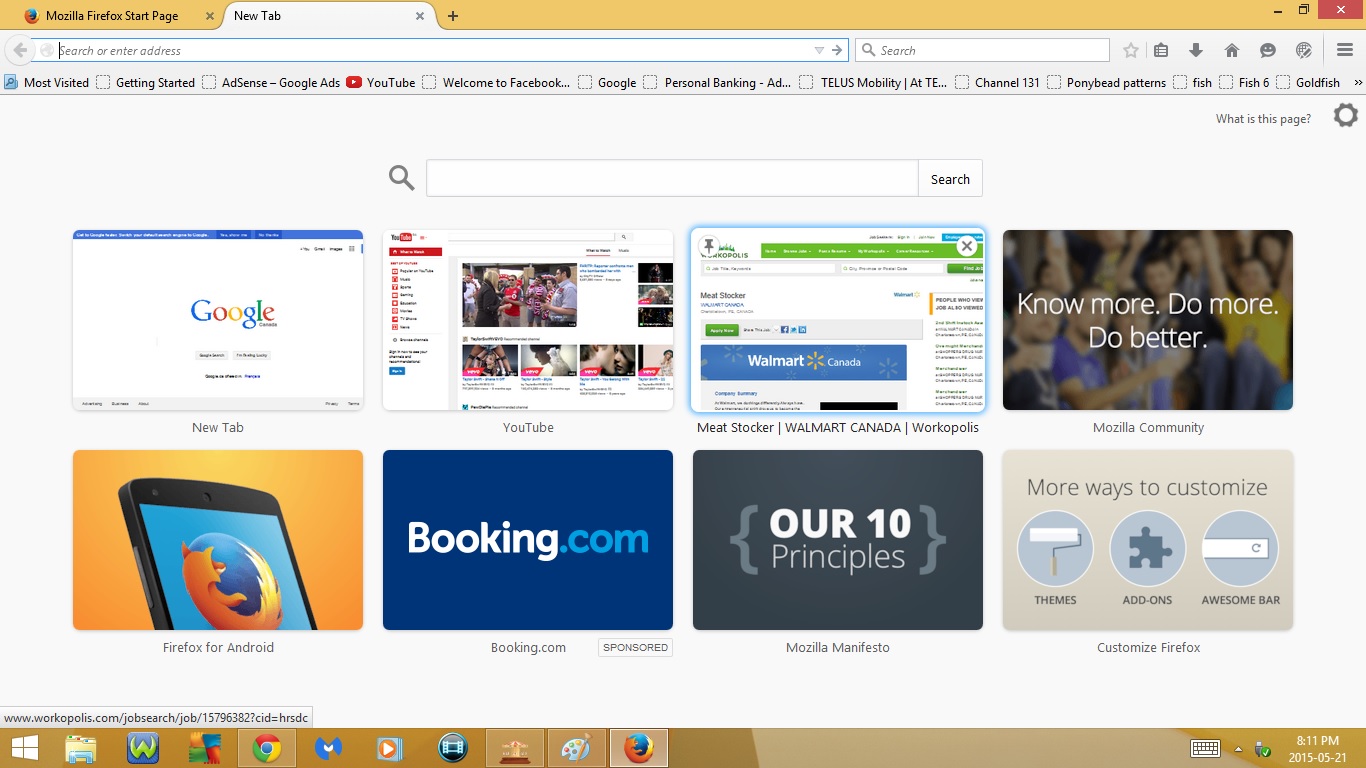Open Channel 131 bookmark
Image resolution: width=1366 pixels, height=768 pixels.
coord(998,83)
